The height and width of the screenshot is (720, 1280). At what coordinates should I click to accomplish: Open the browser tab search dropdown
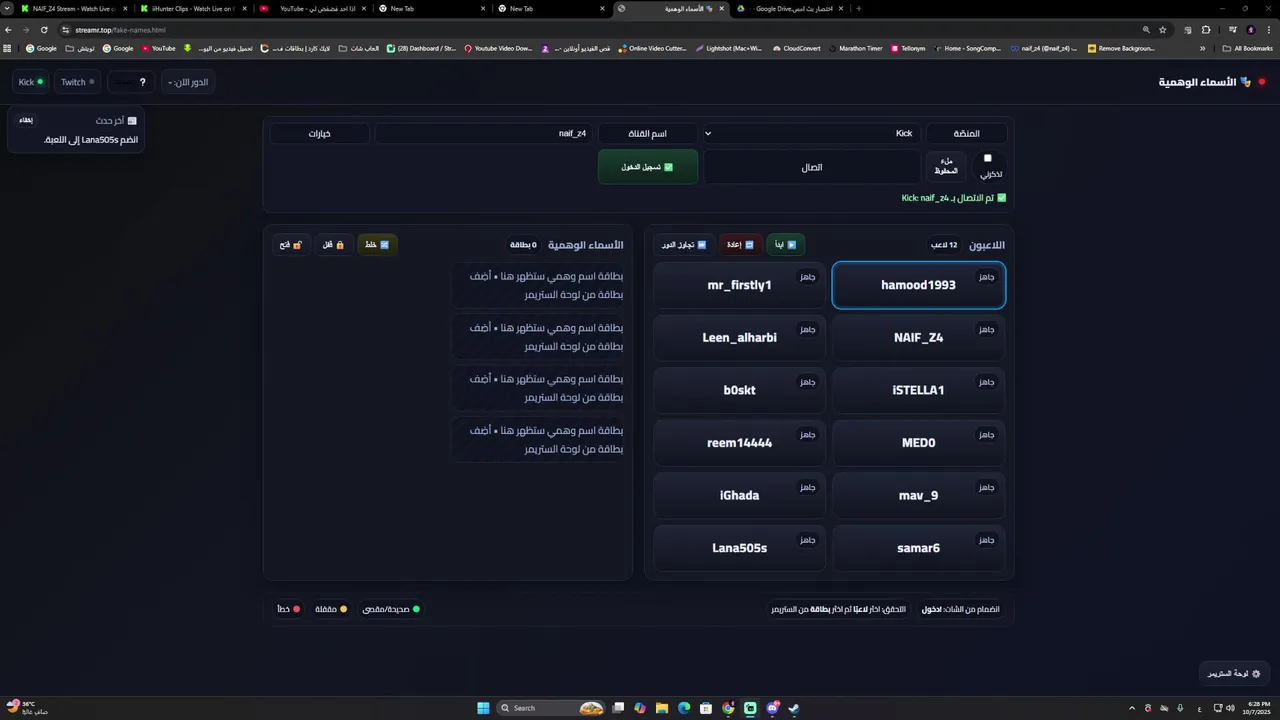coord(8,8)
